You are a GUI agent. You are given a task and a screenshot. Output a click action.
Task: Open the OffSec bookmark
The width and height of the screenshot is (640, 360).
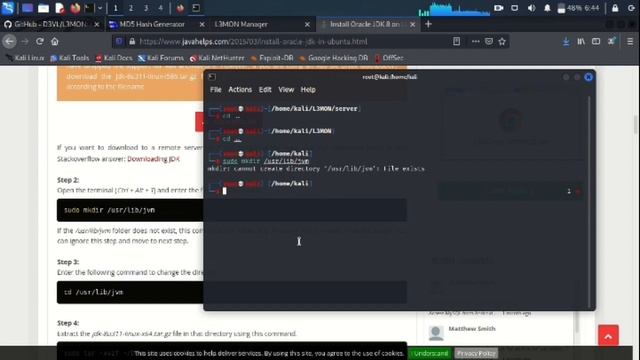pos(389,58)
